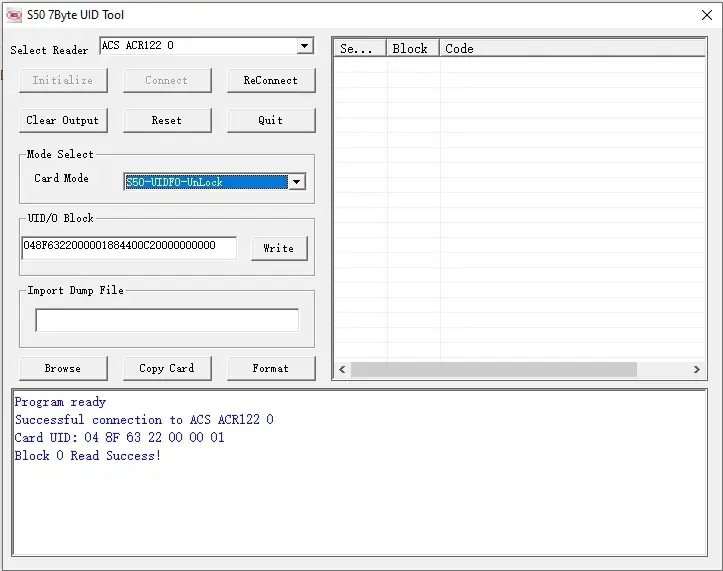The height and width of the screenshot is (571, 723).
Task: Hit the Reset button
Action: tap(167, 120)
